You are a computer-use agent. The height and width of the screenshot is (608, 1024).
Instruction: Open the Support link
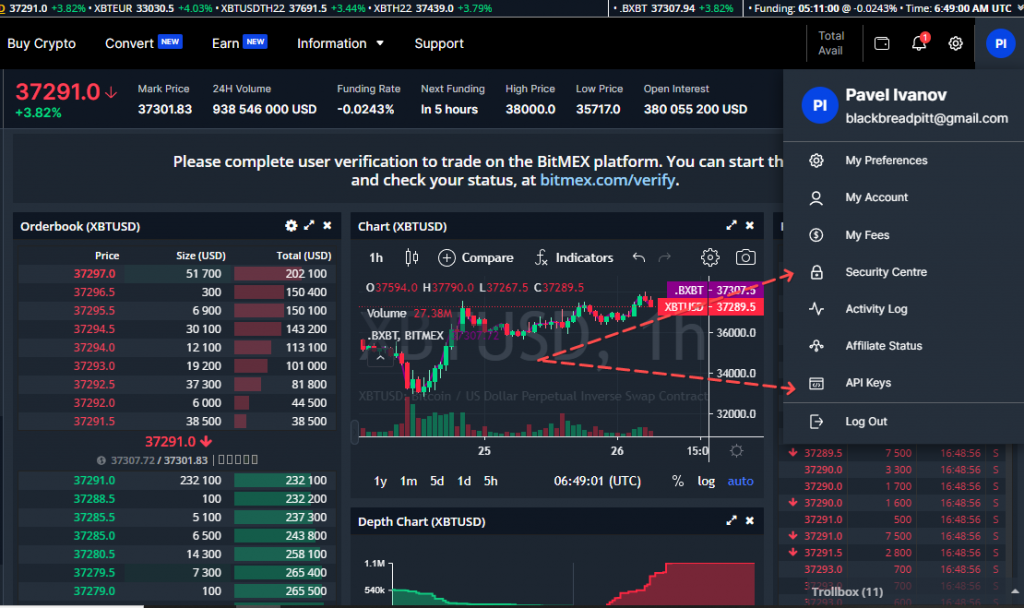click(439, 44)
